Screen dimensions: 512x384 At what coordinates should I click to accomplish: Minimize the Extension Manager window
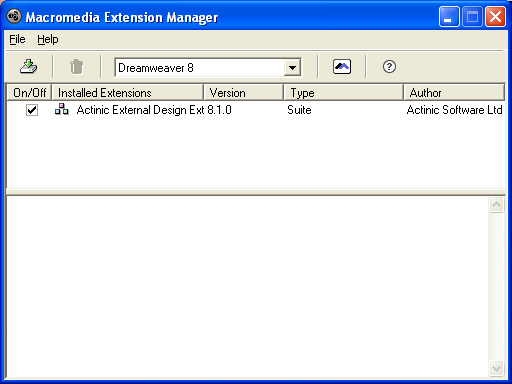click(x=449, y=16)
